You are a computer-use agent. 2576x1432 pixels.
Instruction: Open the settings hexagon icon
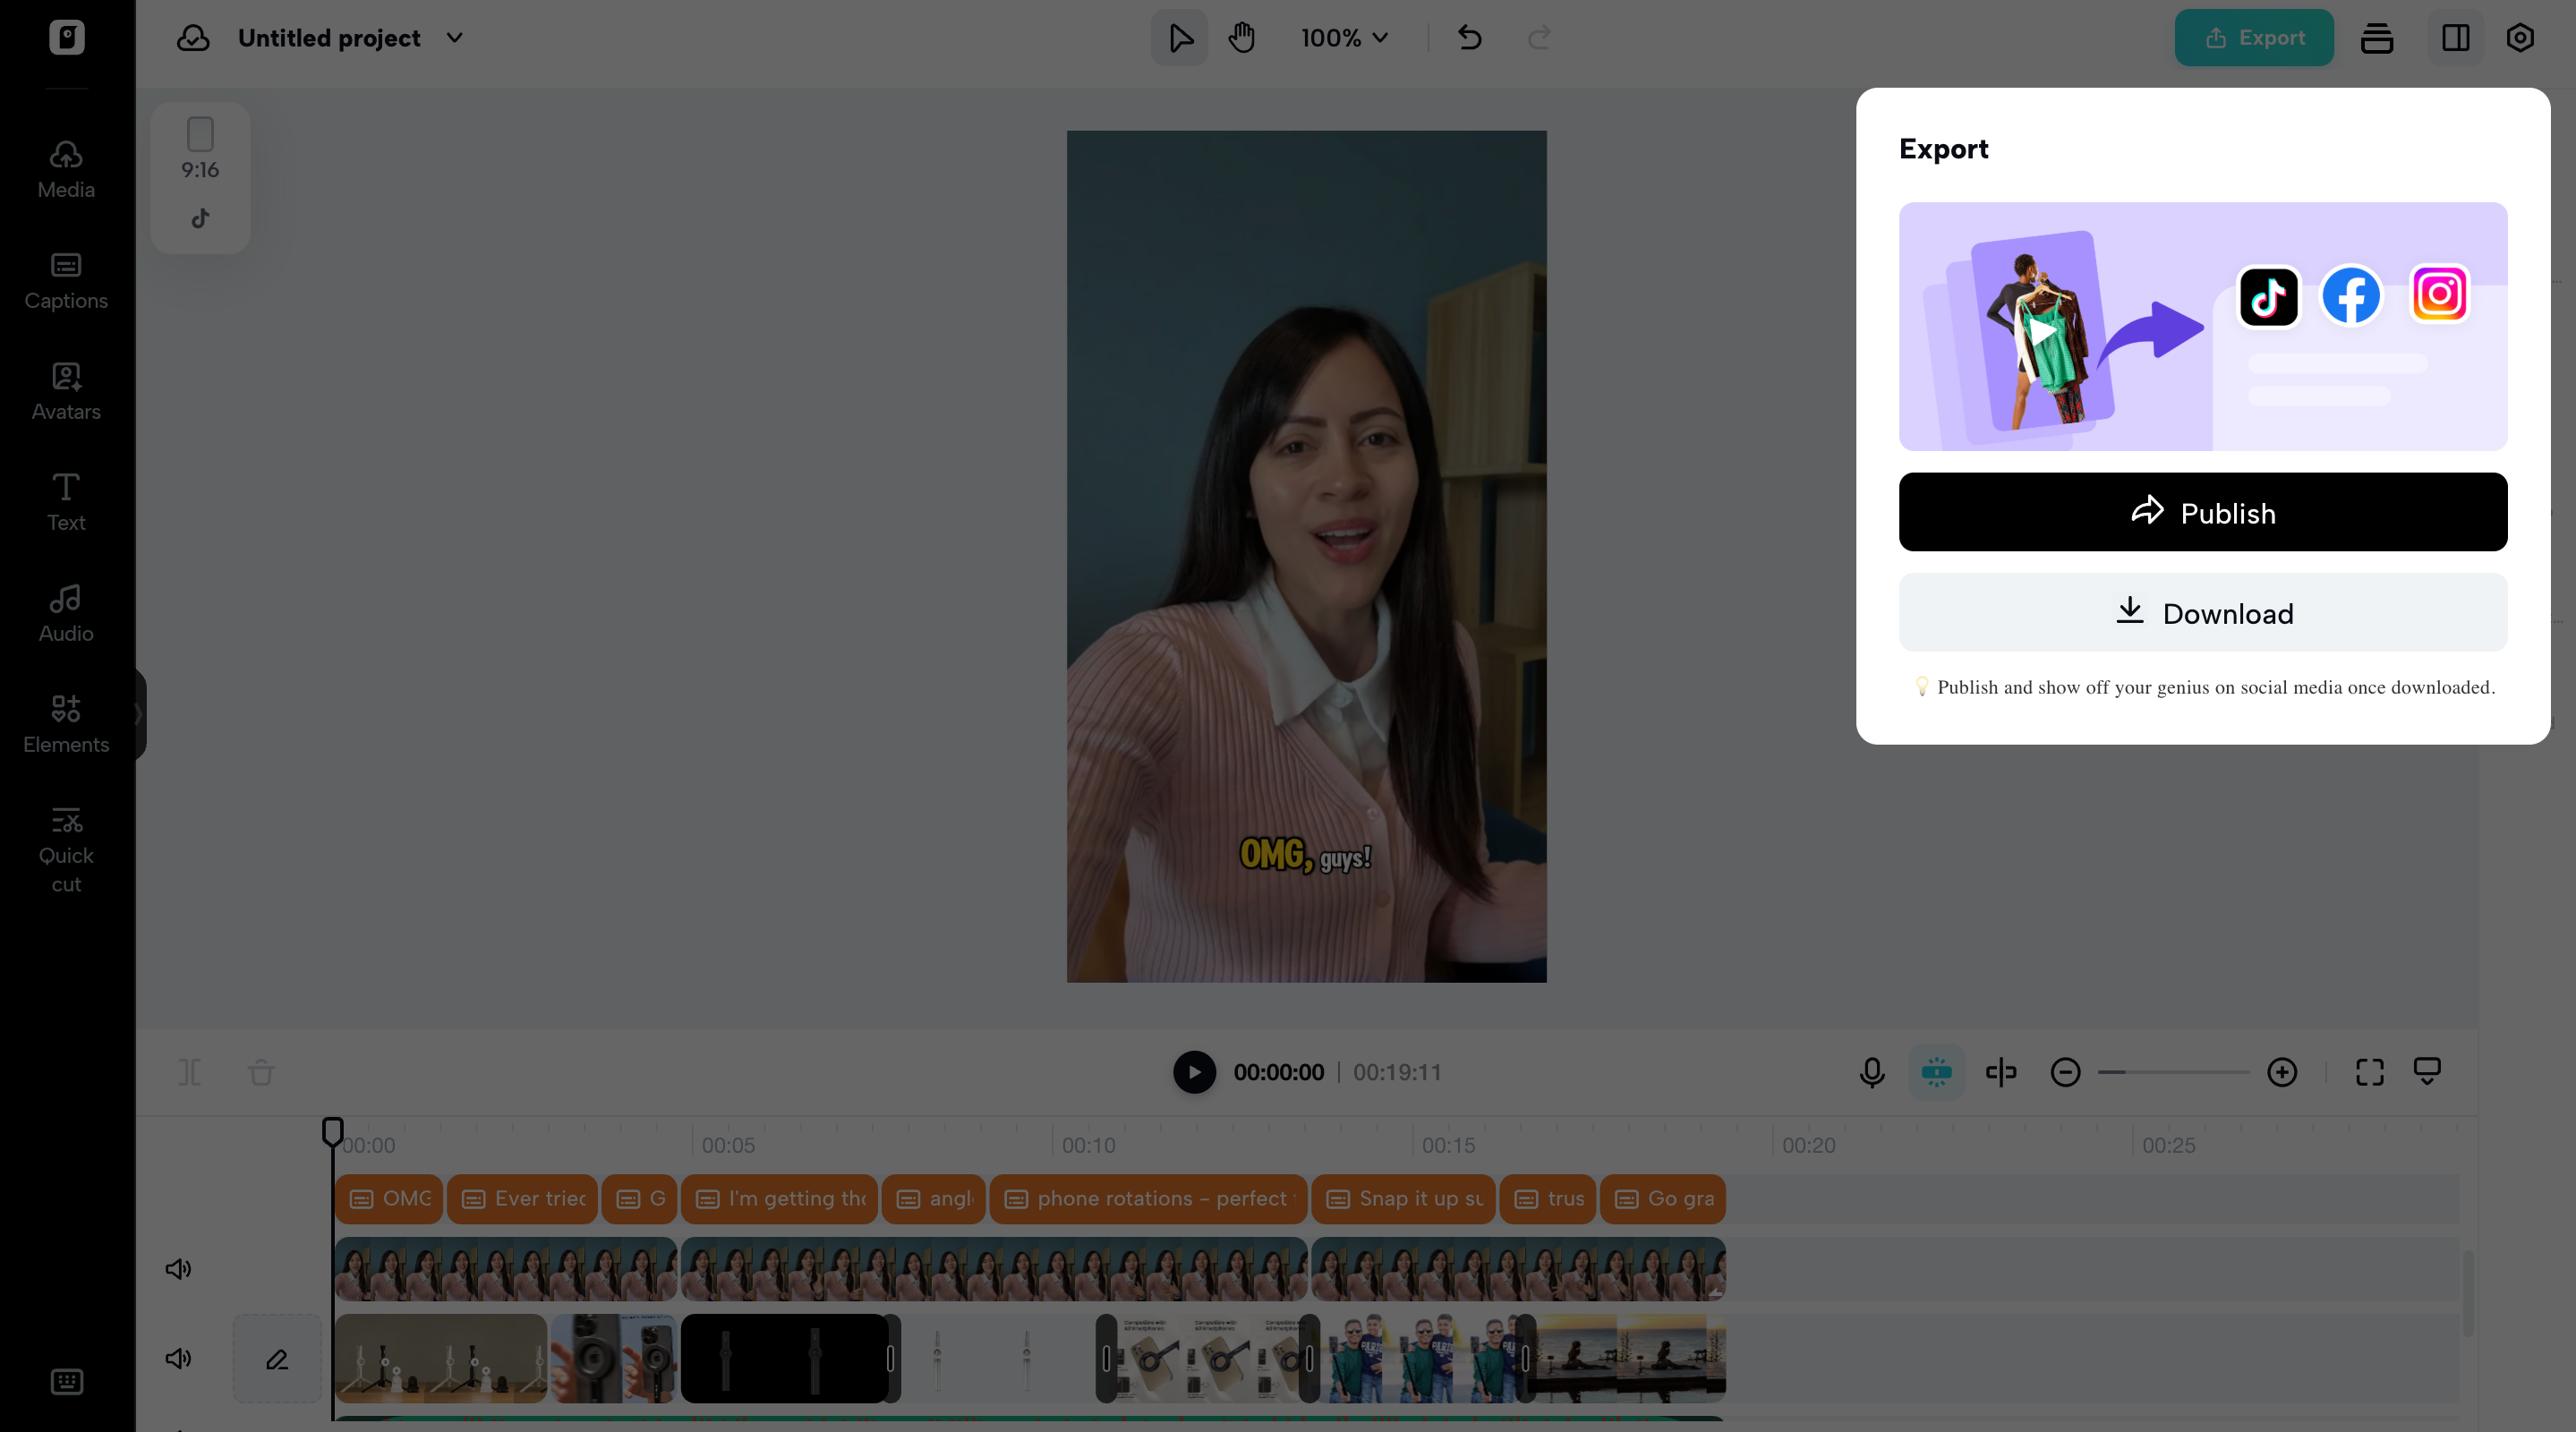2520,38
